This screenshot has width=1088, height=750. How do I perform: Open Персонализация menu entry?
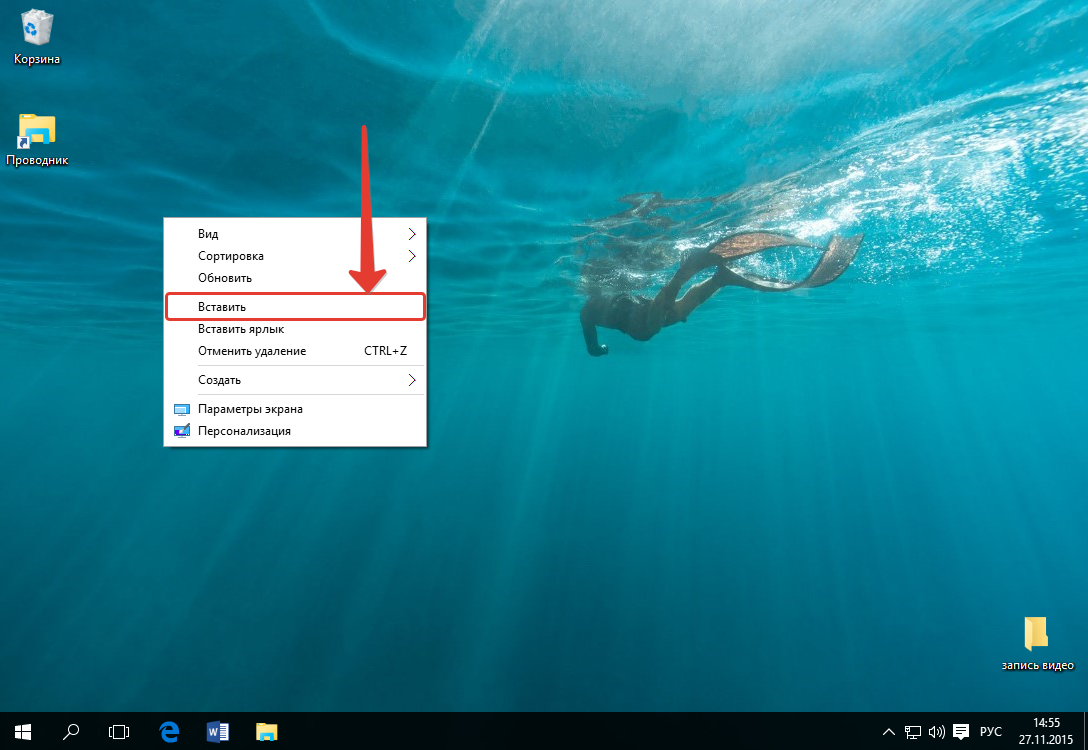[x=295, y=431]
